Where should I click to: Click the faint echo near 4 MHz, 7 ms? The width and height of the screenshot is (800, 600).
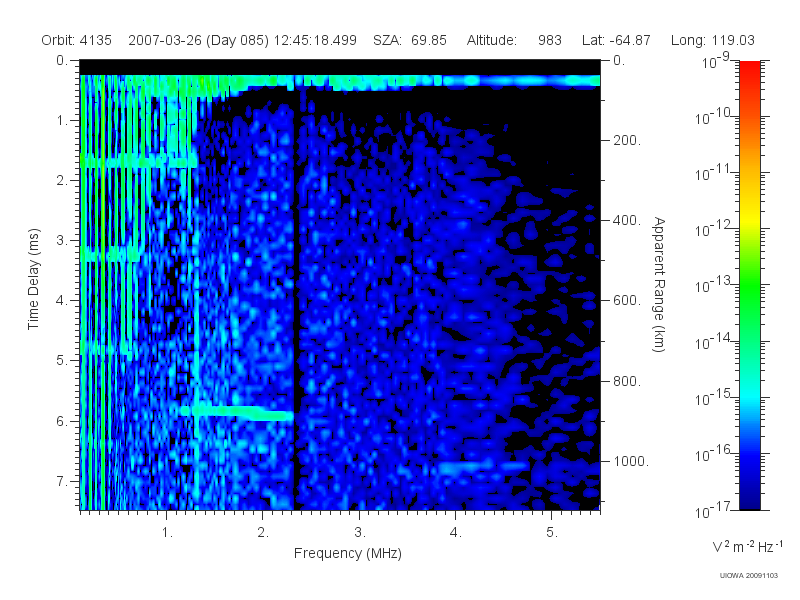482,466
